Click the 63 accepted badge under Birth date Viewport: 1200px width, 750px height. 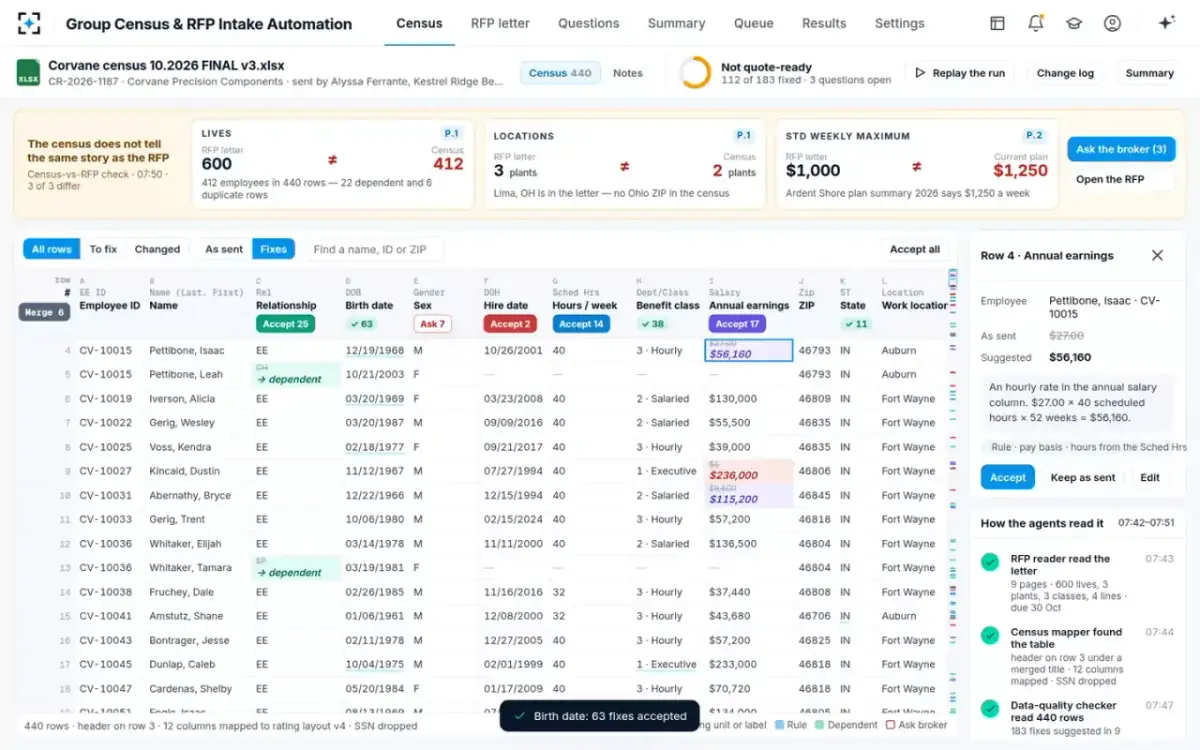click(x=360, y=324)
